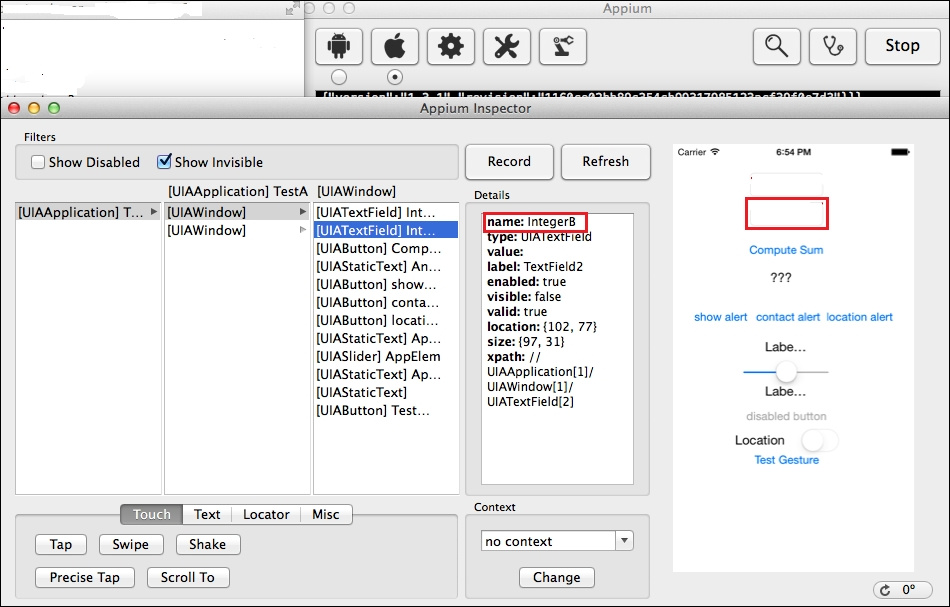Click contact alert in device preview
Screen dimensions: 950x607
coord(788,317)
